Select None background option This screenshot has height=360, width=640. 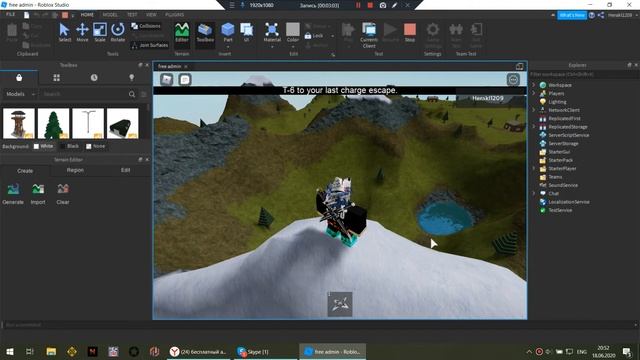(96, 146)
